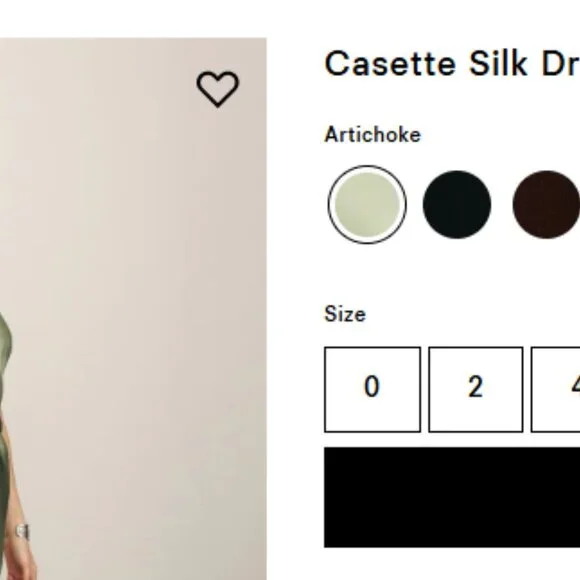Screen dimensions: 580x580
Task: Click the Artichoke color name label
Action: pos(372,135)
